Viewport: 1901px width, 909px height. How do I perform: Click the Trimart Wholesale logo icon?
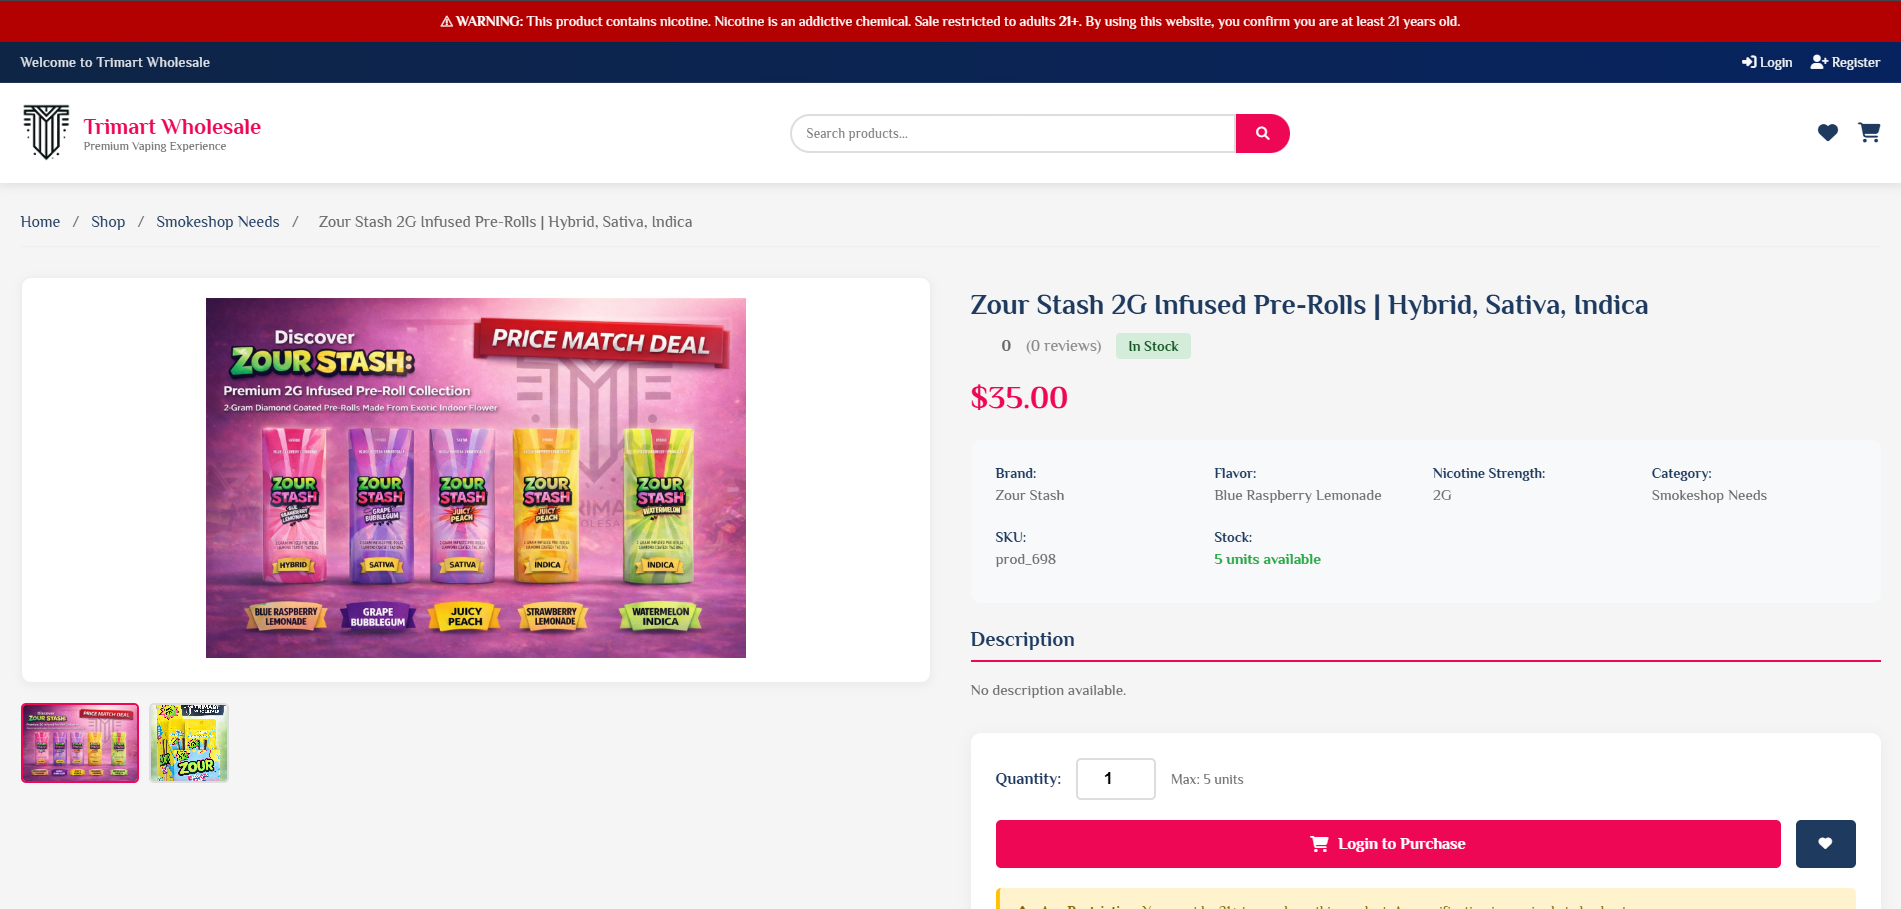pos(45,131)
